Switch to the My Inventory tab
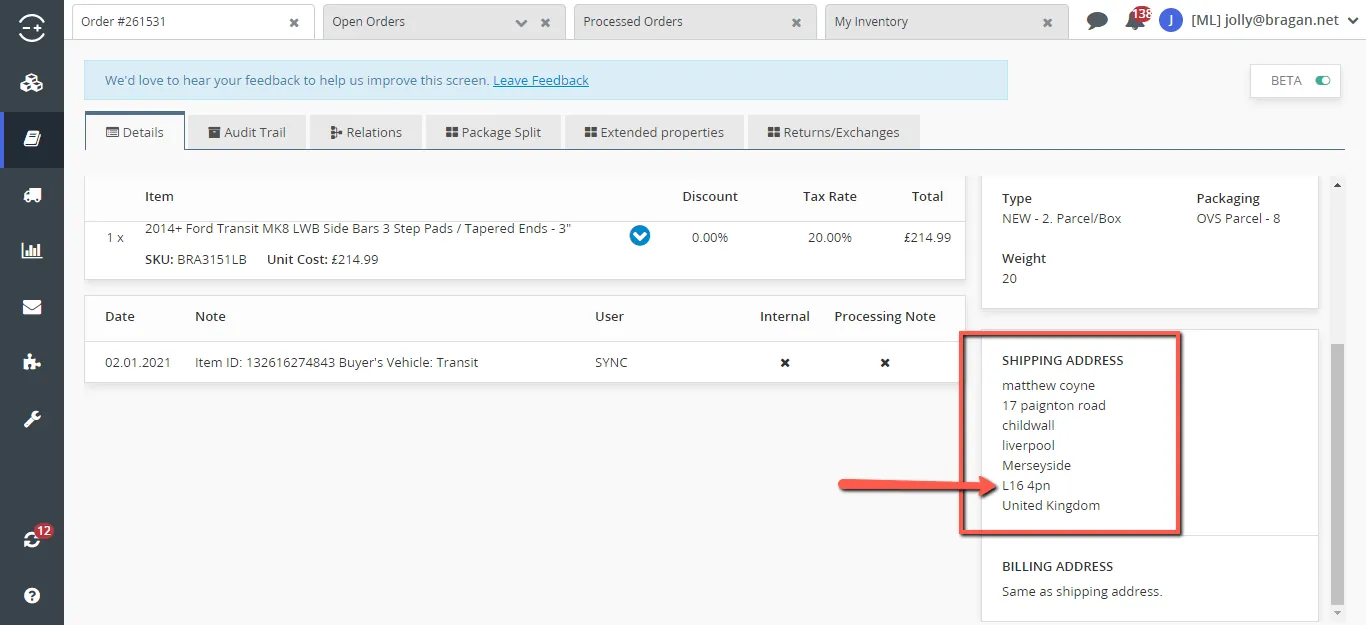The image size is (1366, 625). coord(947,21)
